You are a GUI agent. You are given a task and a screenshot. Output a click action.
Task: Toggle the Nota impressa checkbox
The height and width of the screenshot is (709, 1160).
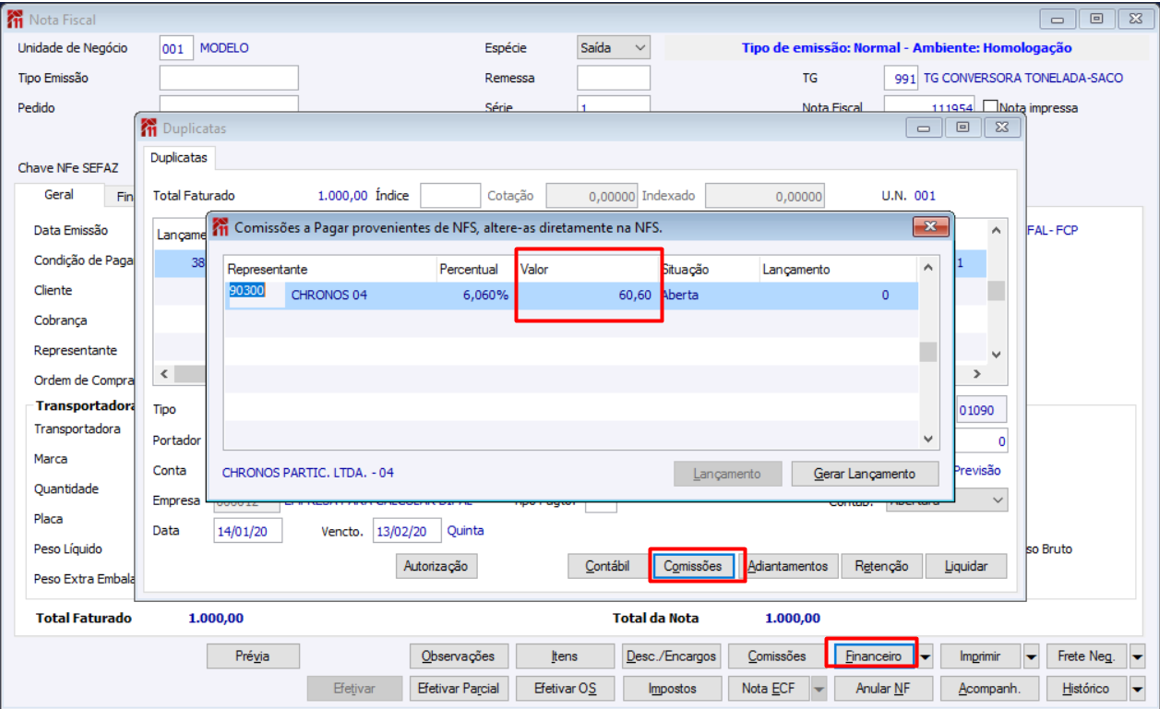point(991,107)
